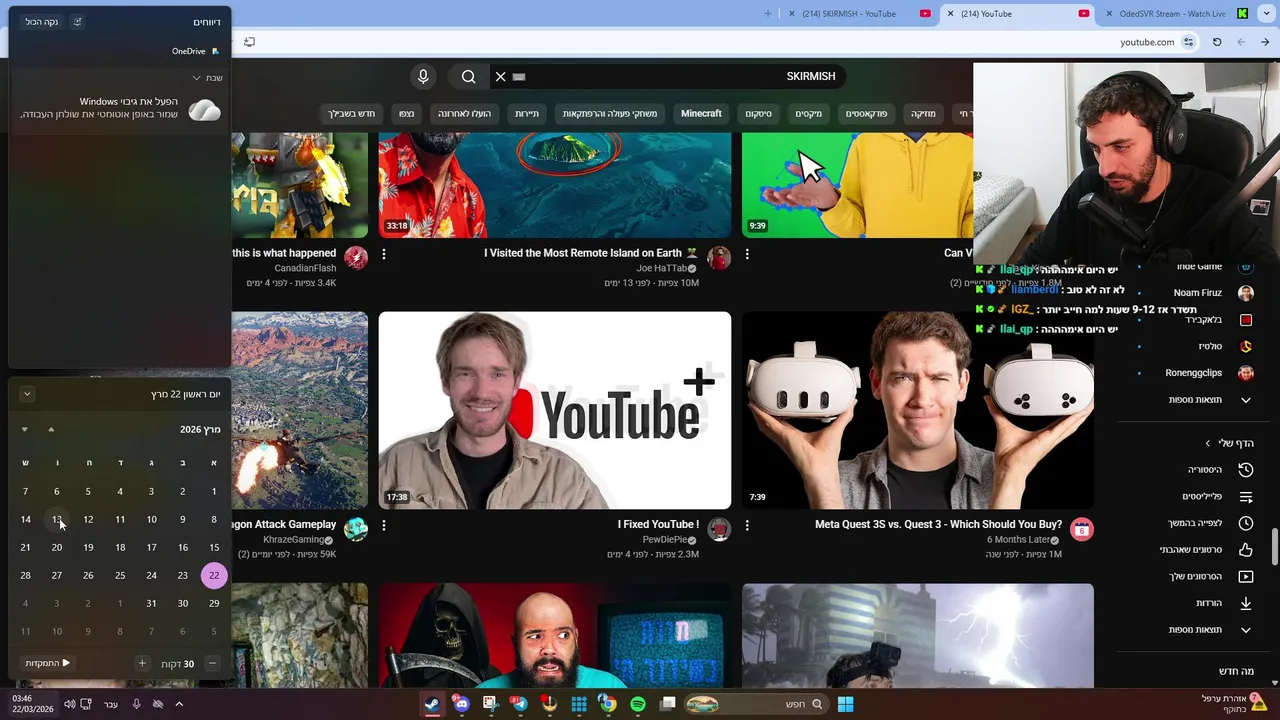
Task: Open the 'הדף שלי' section chevron
Action: coord(1207,443)
